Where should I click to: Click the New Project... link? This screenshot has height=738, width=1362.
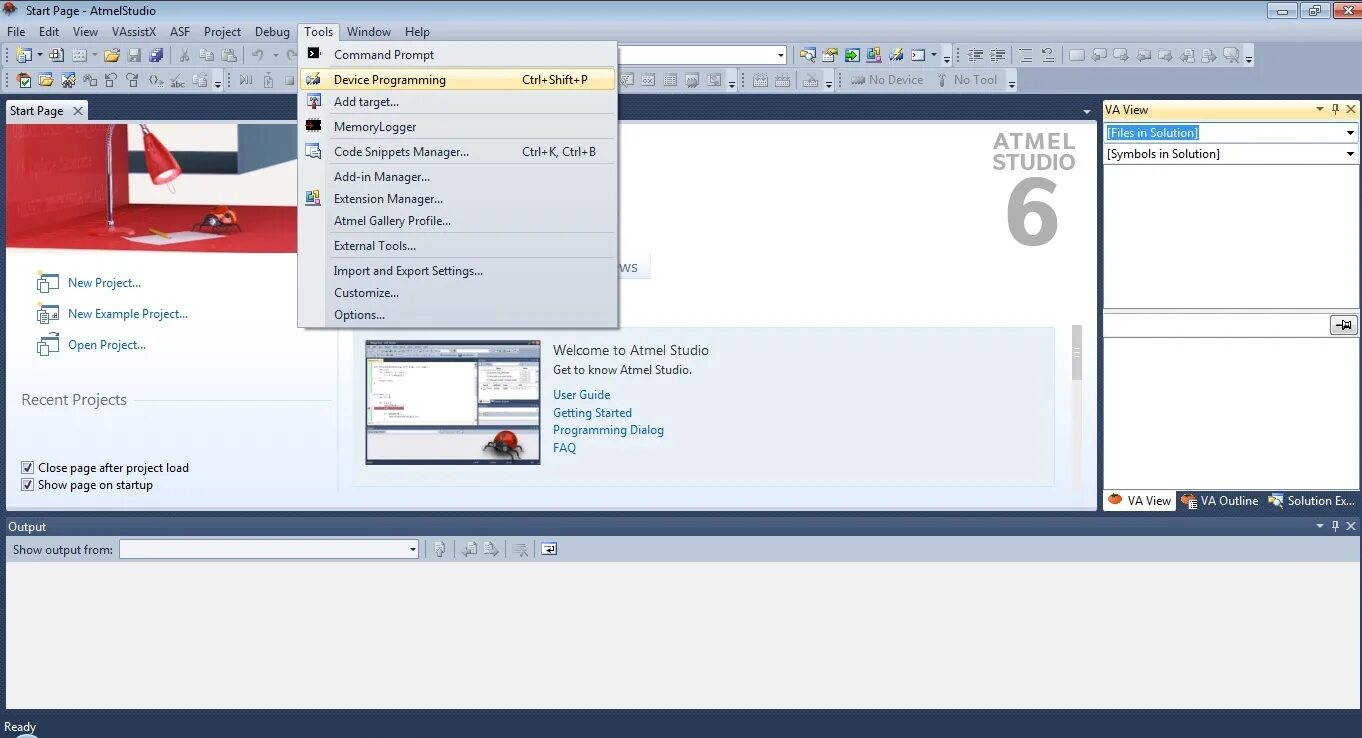click(104, 283)
